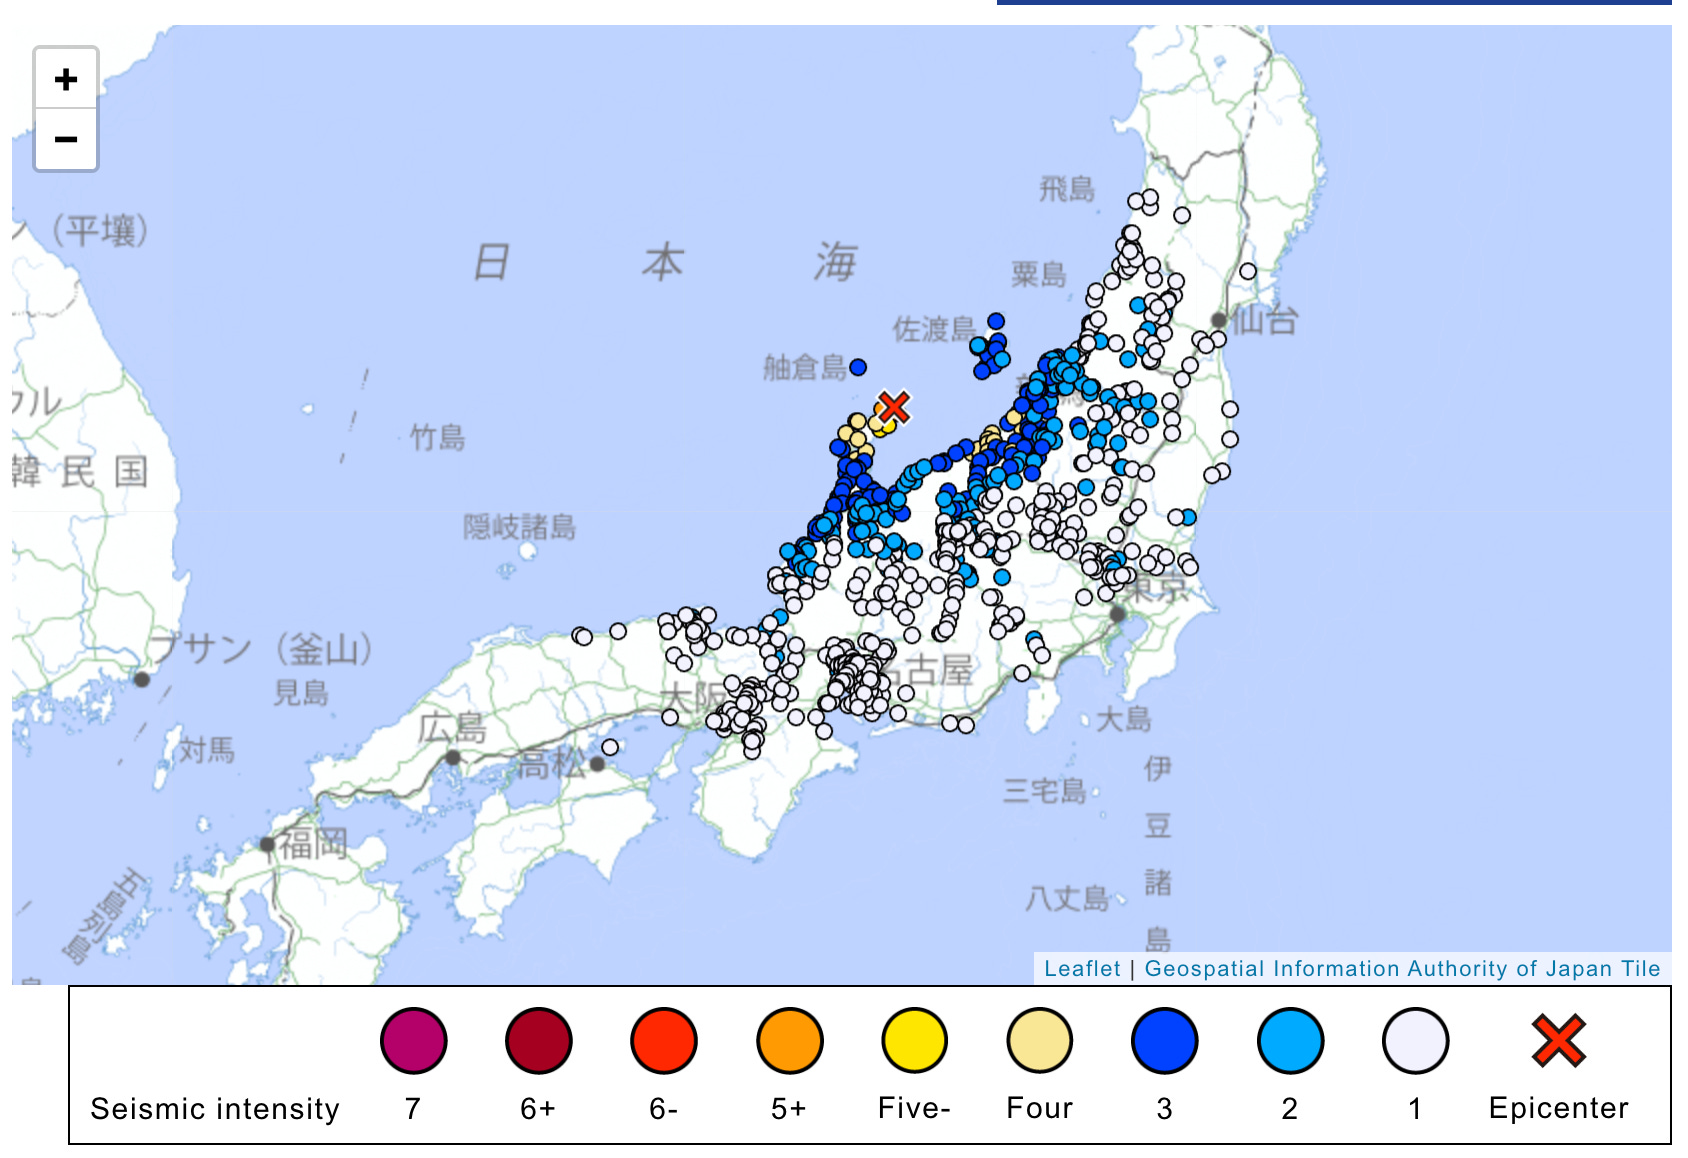Click the orange 5+ intensity symbol
This screenshot has width=1688, height=1158.
(789, 1041)
